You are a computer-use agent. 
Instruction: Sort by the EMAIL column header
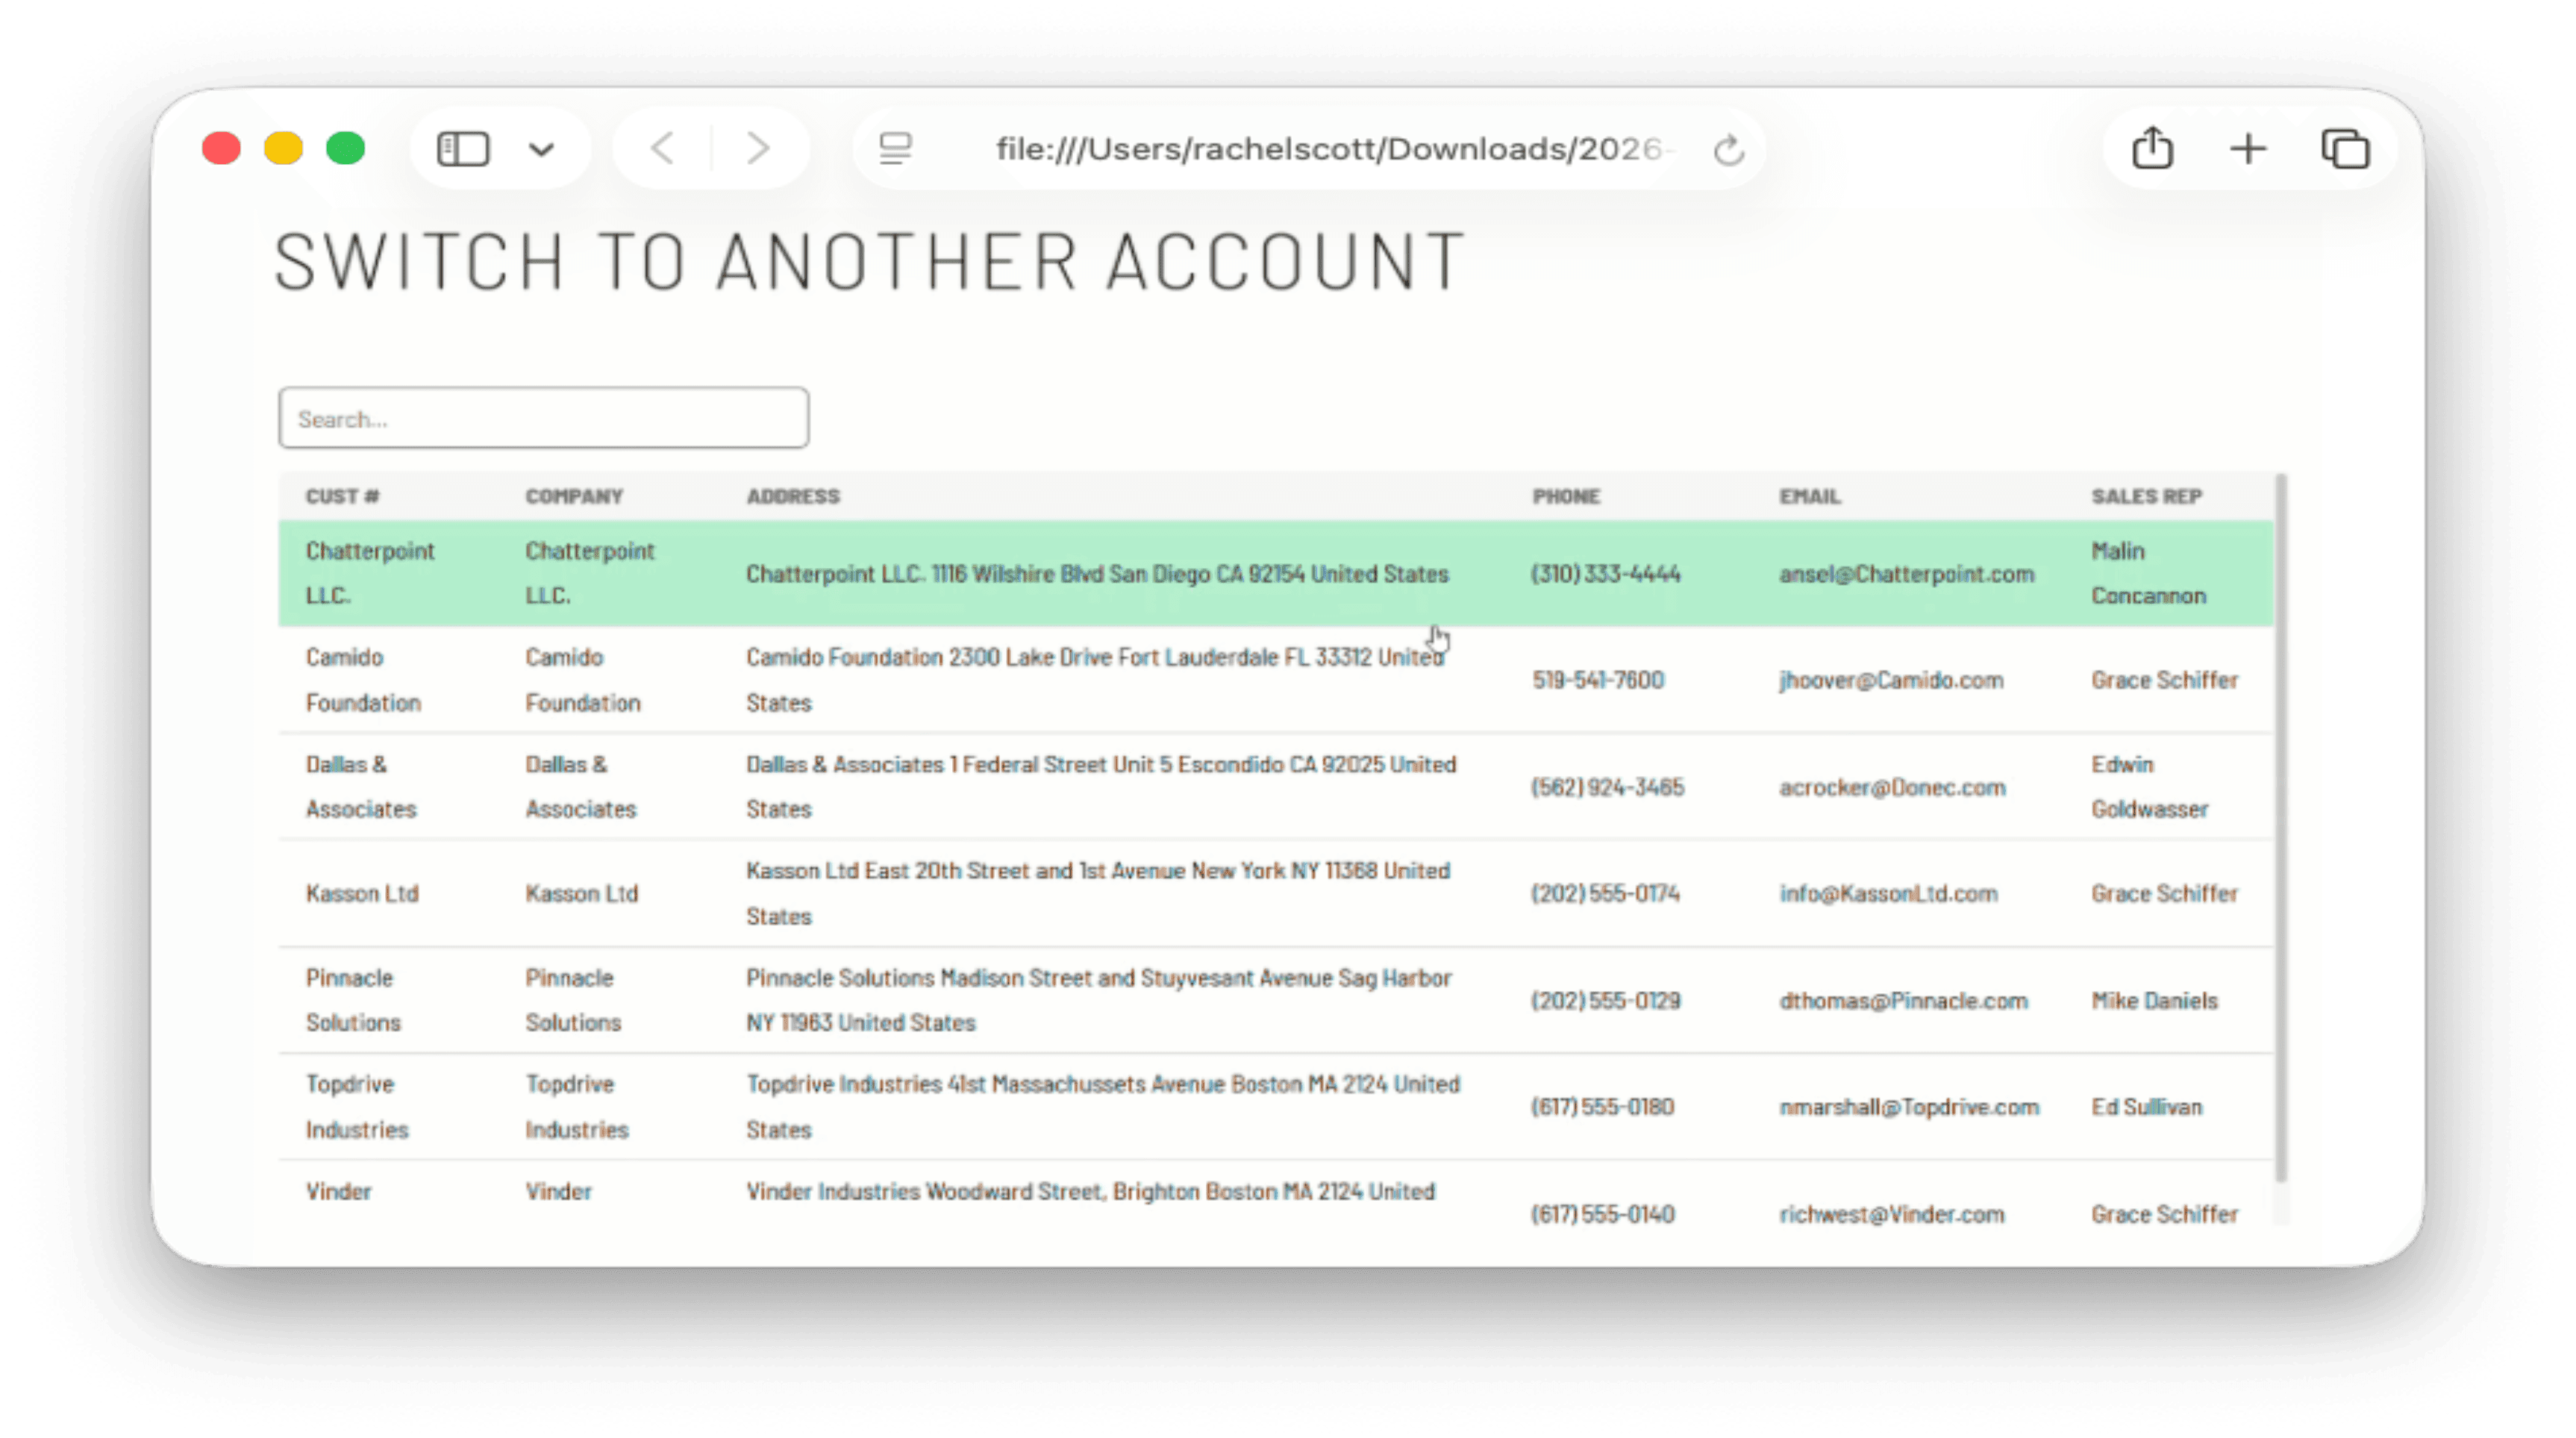click(1809, 496)
